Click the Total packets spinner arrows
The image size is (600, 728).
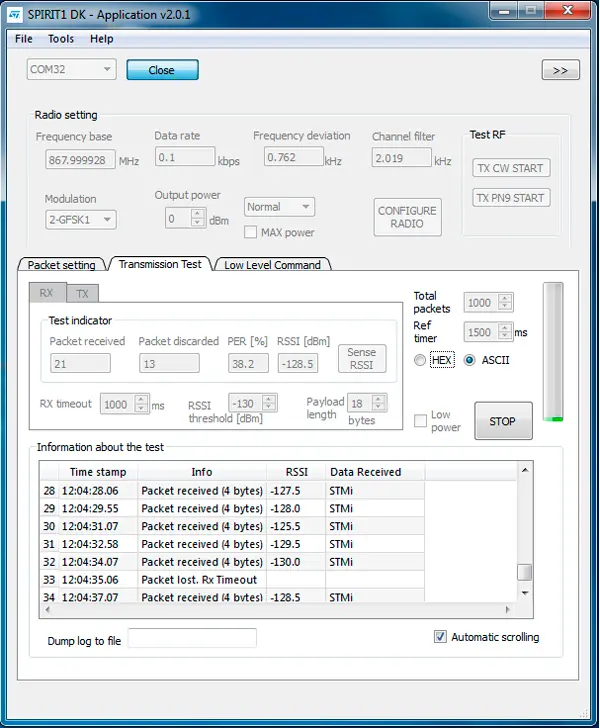(505, 302)
